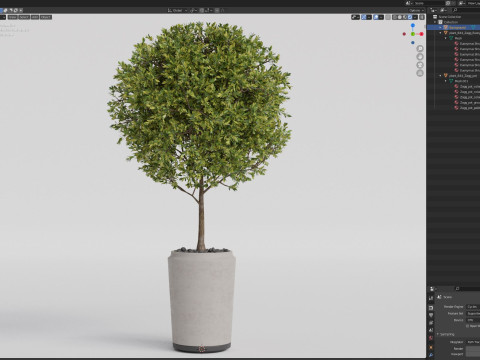
Task: Toggle perspective/orthographic grid button
Action: point(420,73)
